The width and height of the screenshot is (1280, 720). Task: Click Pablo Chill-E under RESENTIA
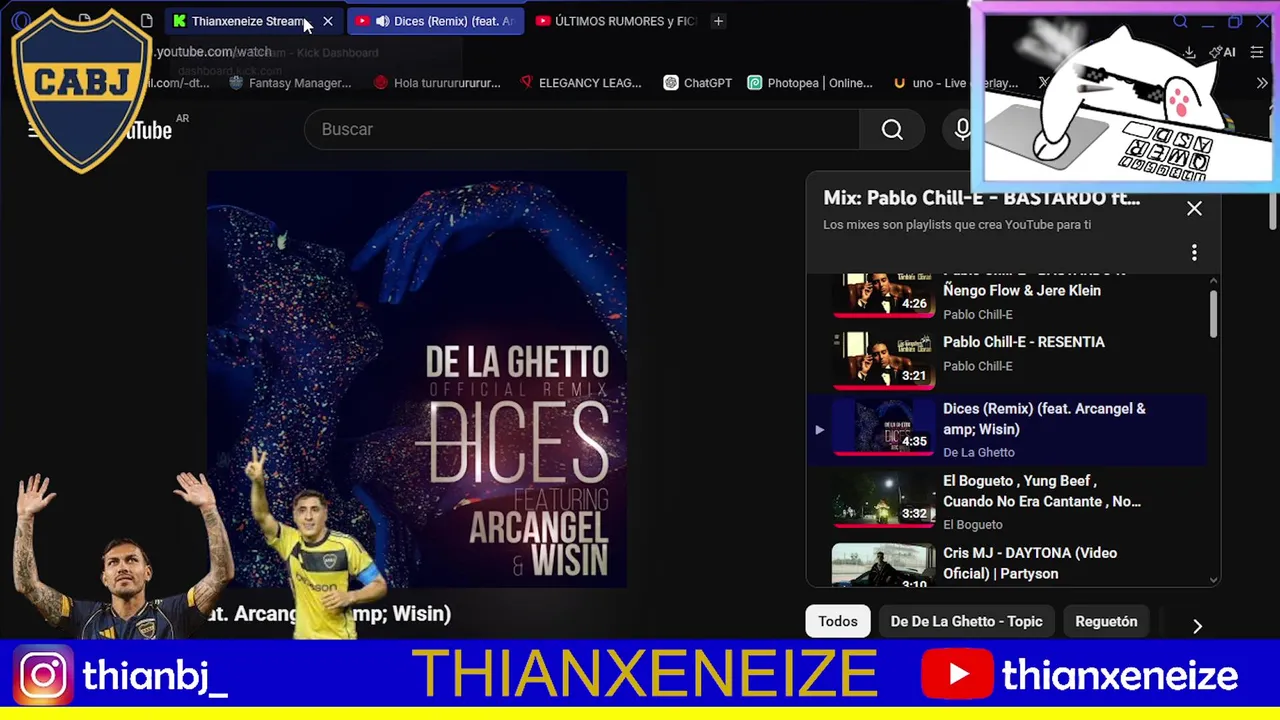pos(978,366)
